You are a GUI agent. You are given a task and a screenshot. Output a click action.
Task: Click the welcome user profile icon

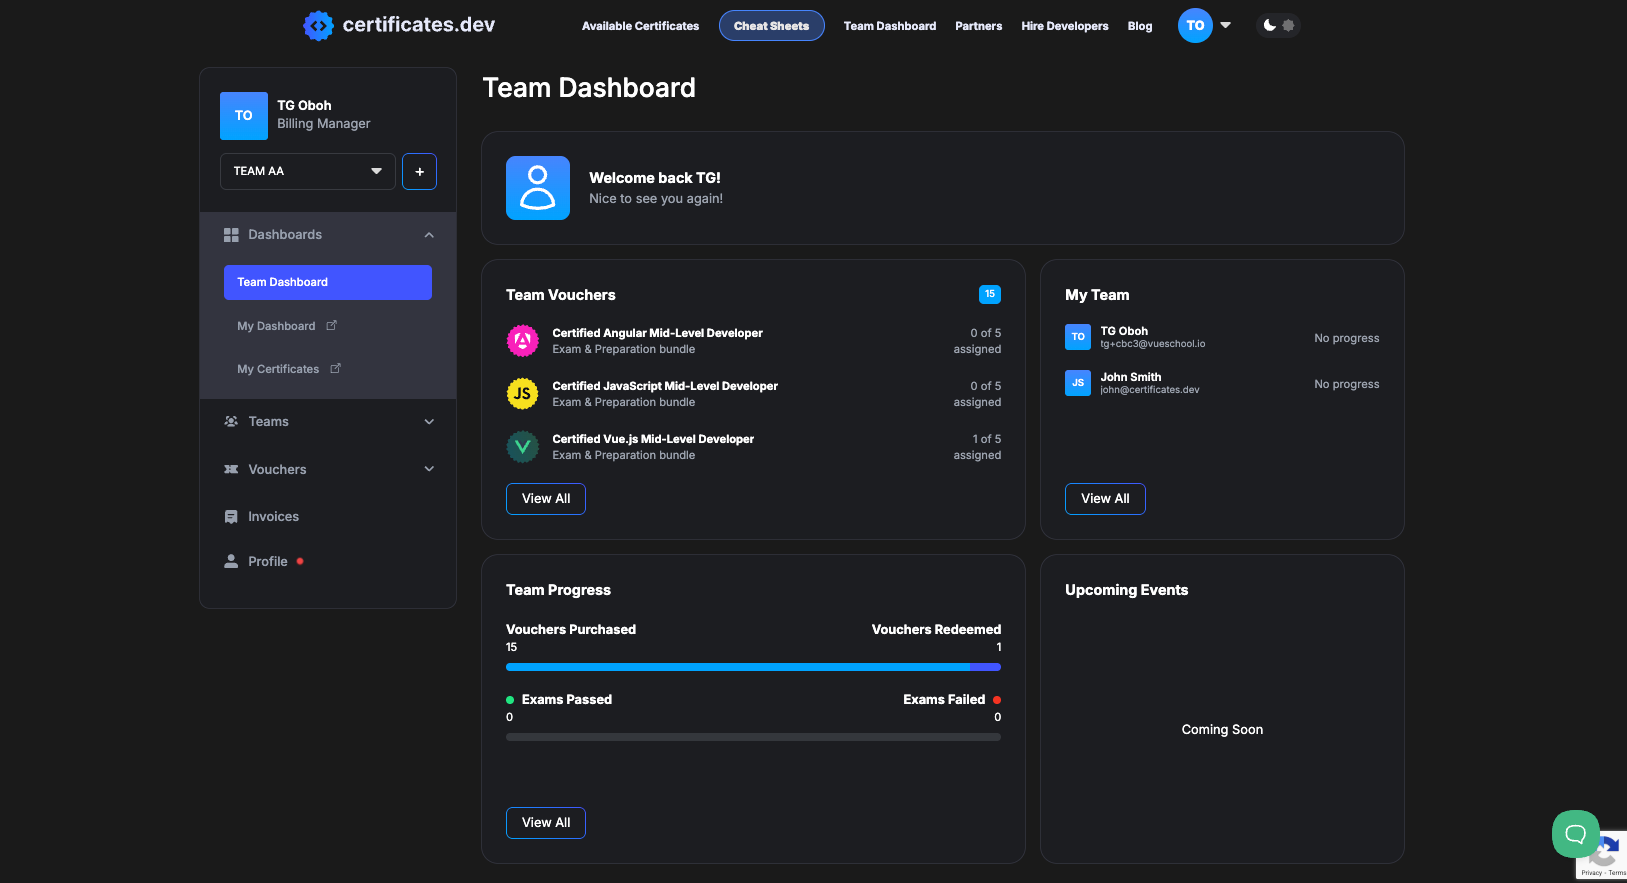[x=537, y=188]
